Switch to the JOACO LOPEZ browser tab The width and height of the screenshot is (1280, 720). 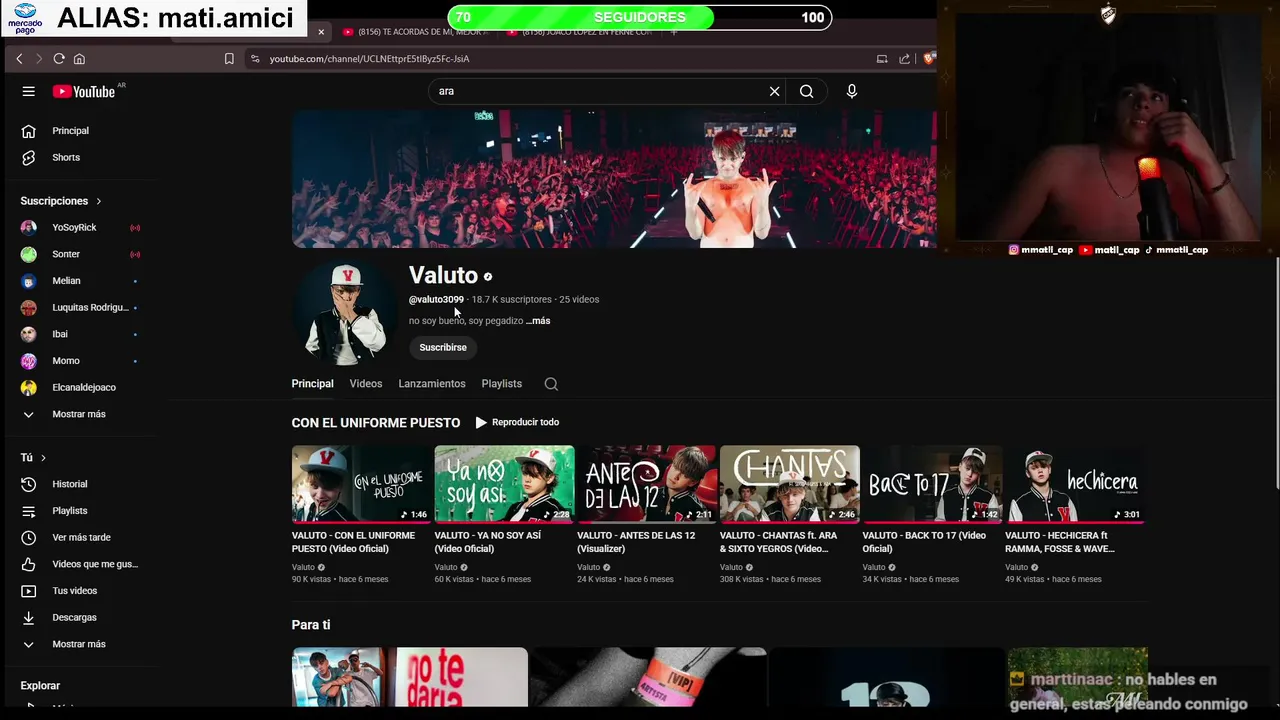point(580,32)
